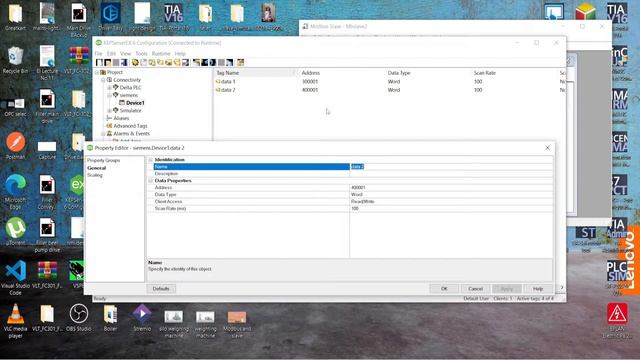Open the Visual Studio Code desktop icon
This screenshot has width=640, height=360.
[x=15, y=278]
